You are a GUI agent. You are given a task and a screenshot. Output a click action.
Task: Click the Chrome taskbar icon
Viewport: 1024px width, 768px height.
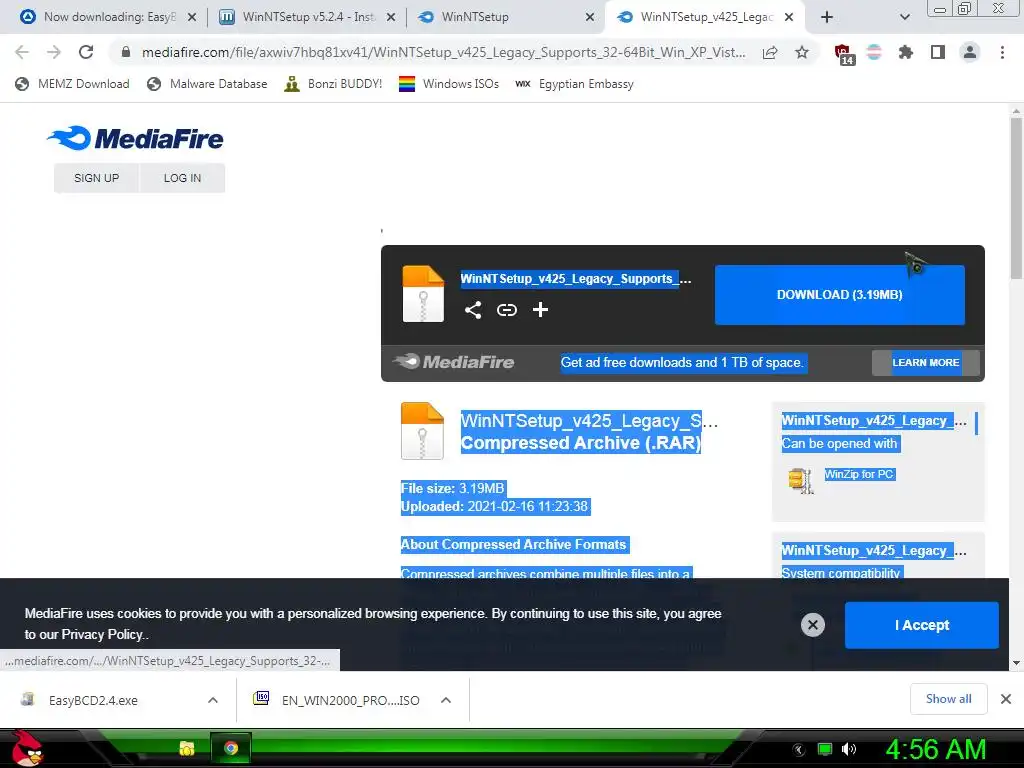(x=231, y=748)
